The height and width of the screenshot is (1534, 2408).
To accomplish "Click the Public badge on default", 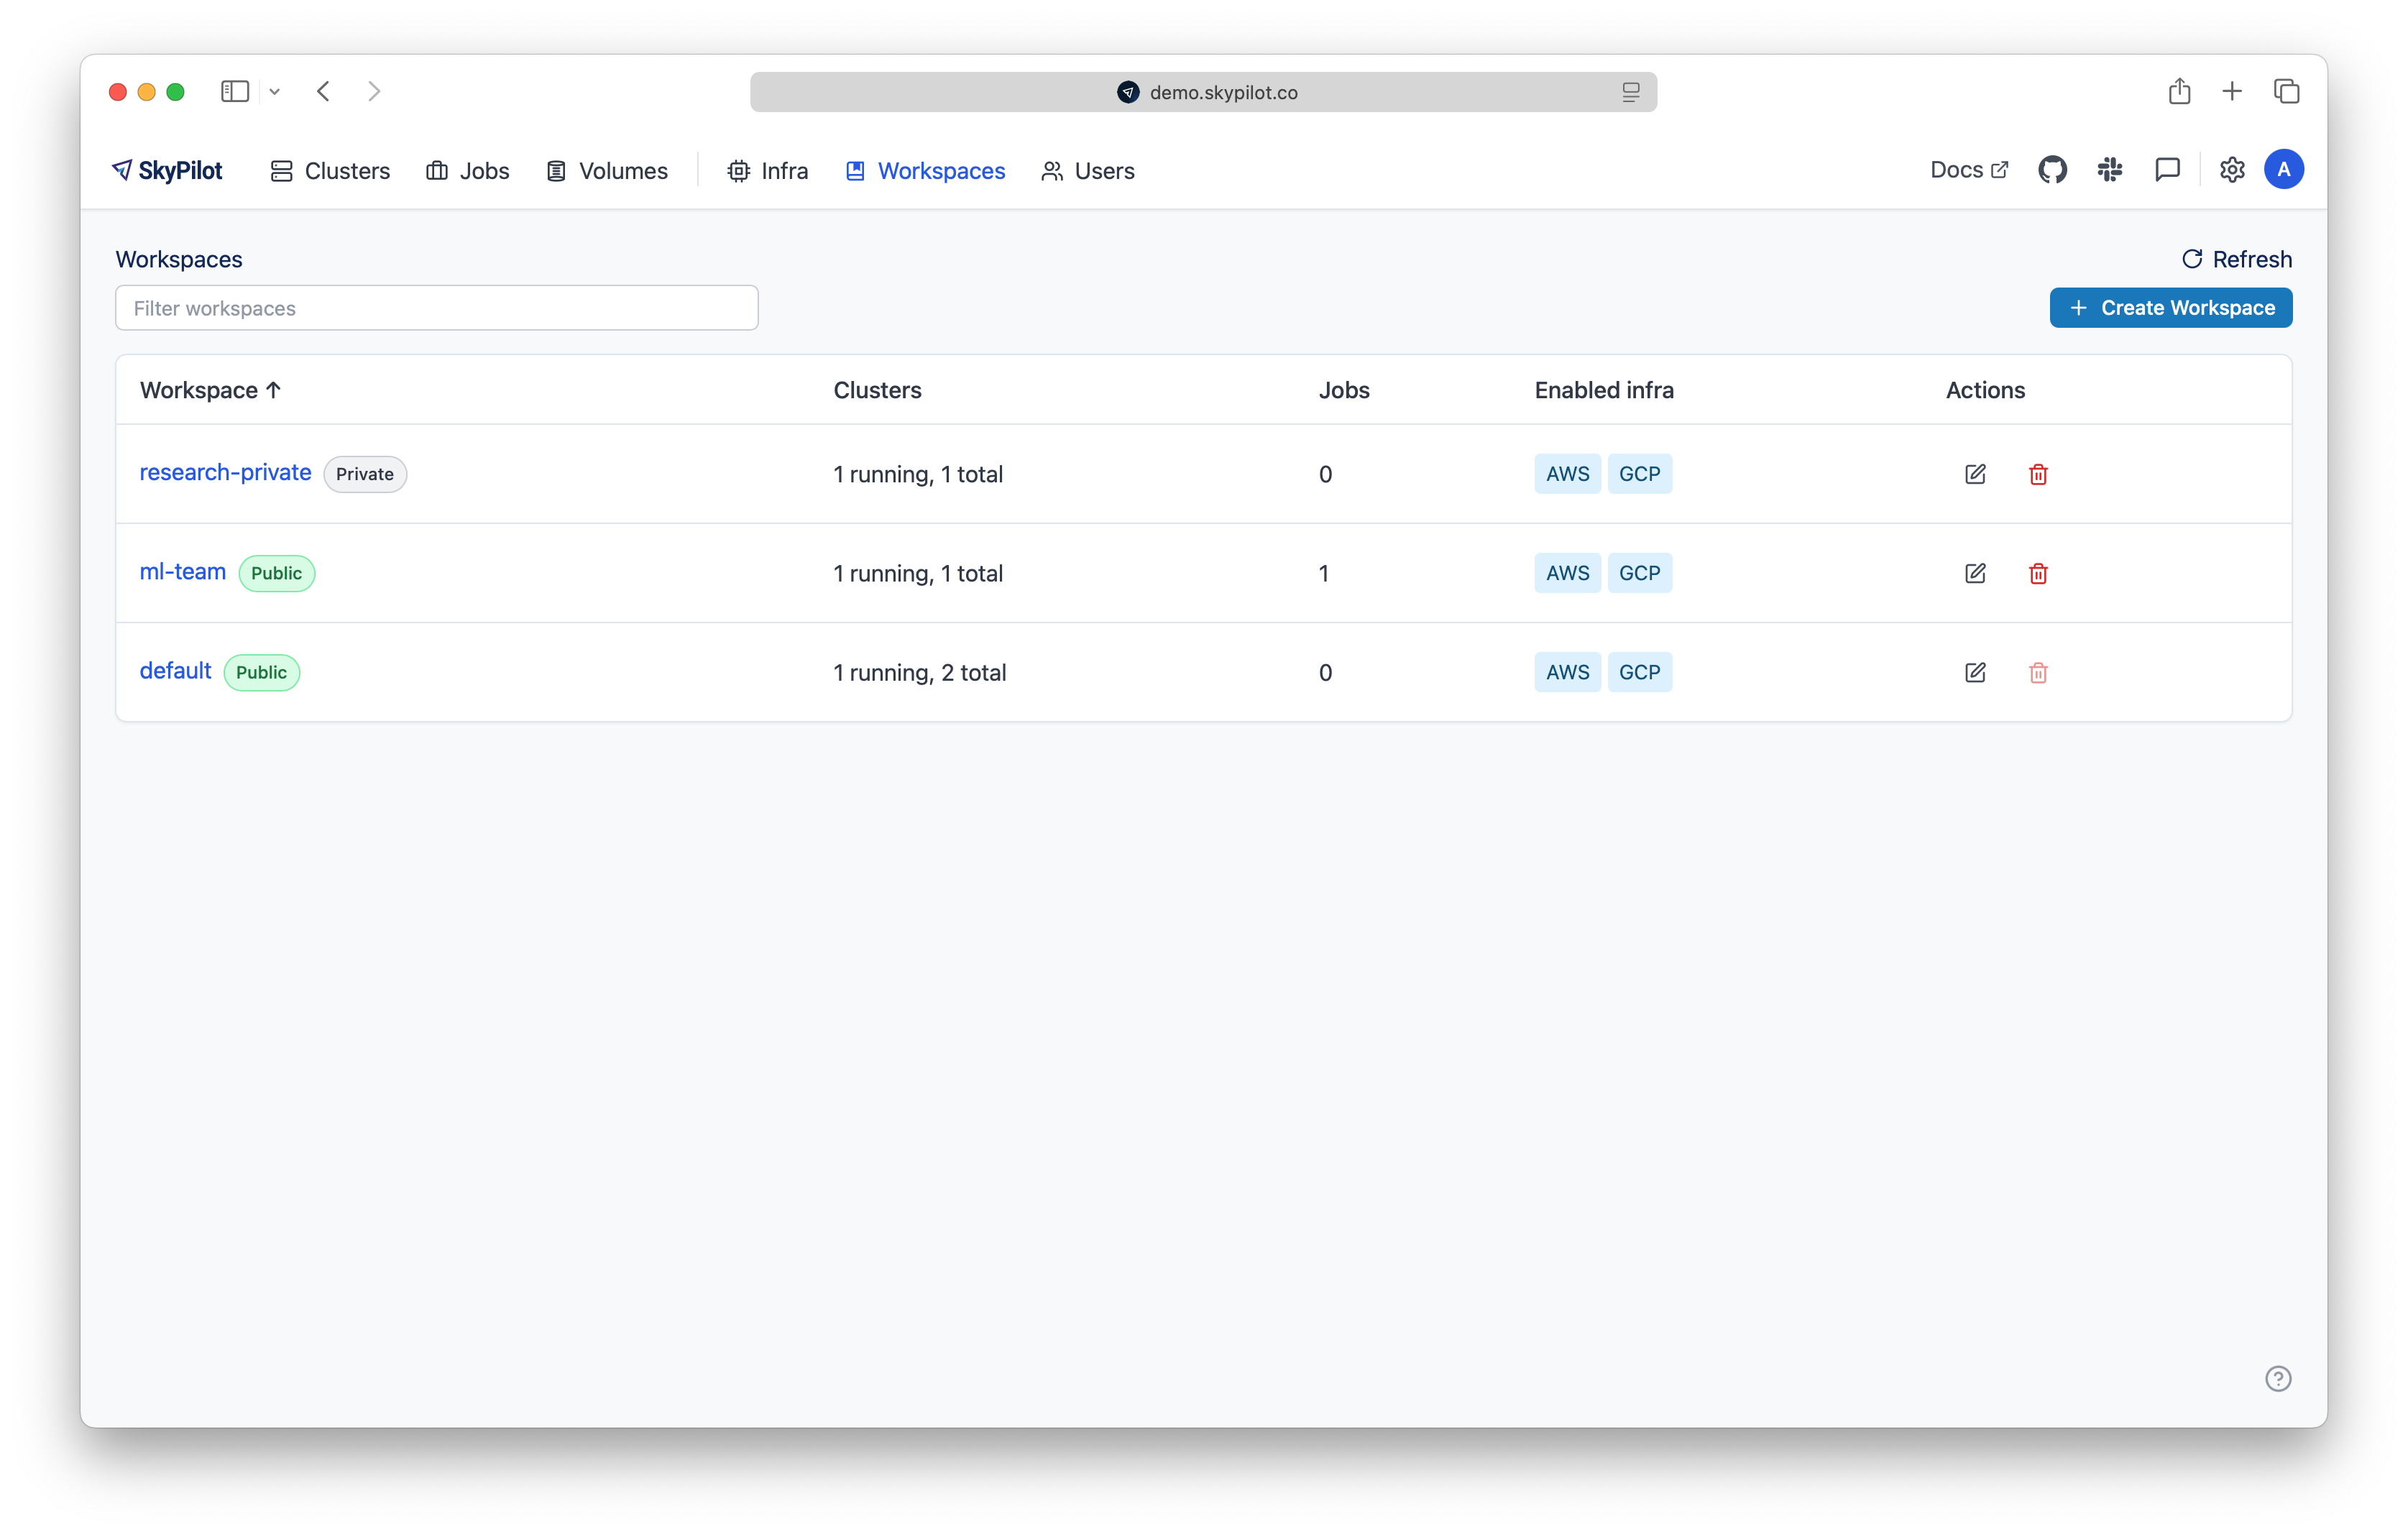I will [262, 672].
